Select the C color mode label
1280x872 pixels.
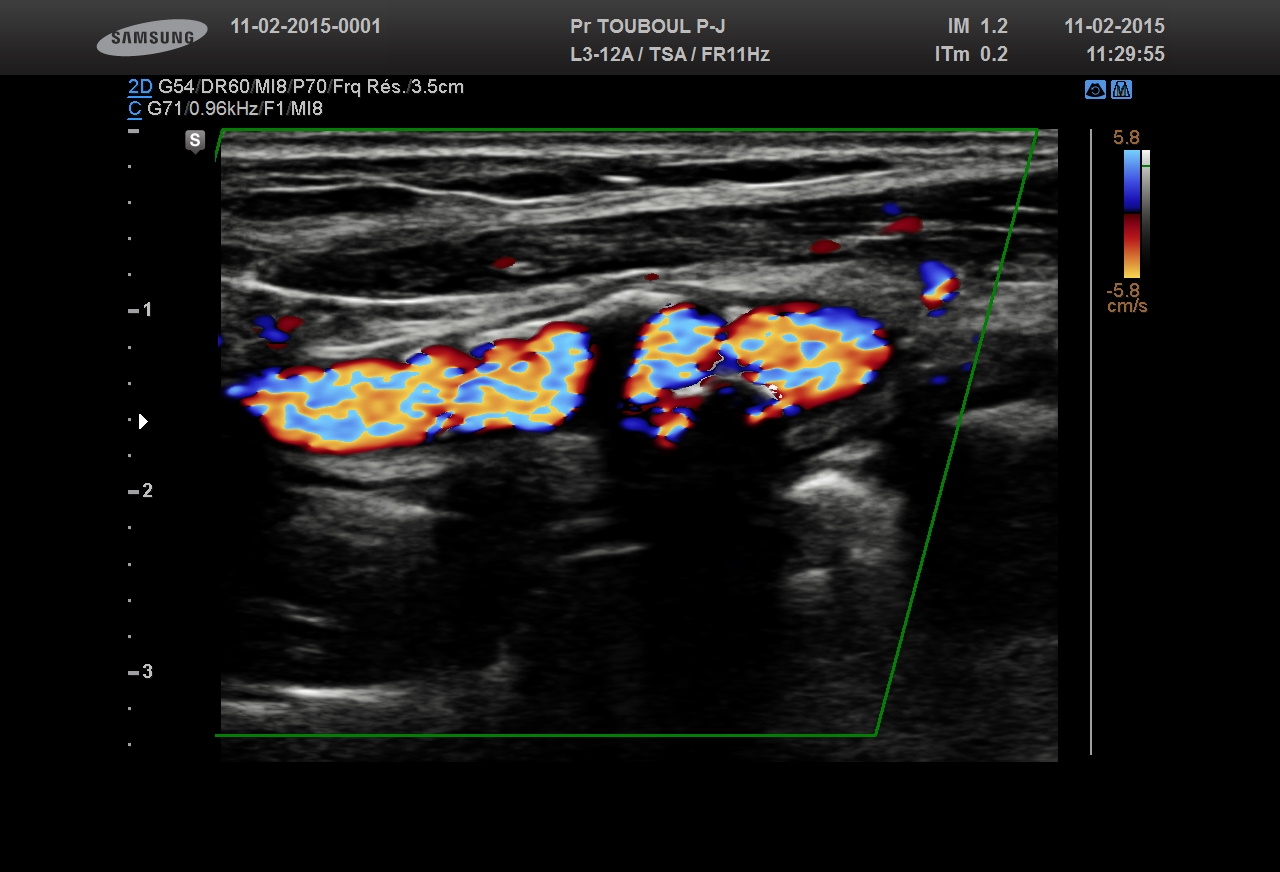click(x=134, y=109)
